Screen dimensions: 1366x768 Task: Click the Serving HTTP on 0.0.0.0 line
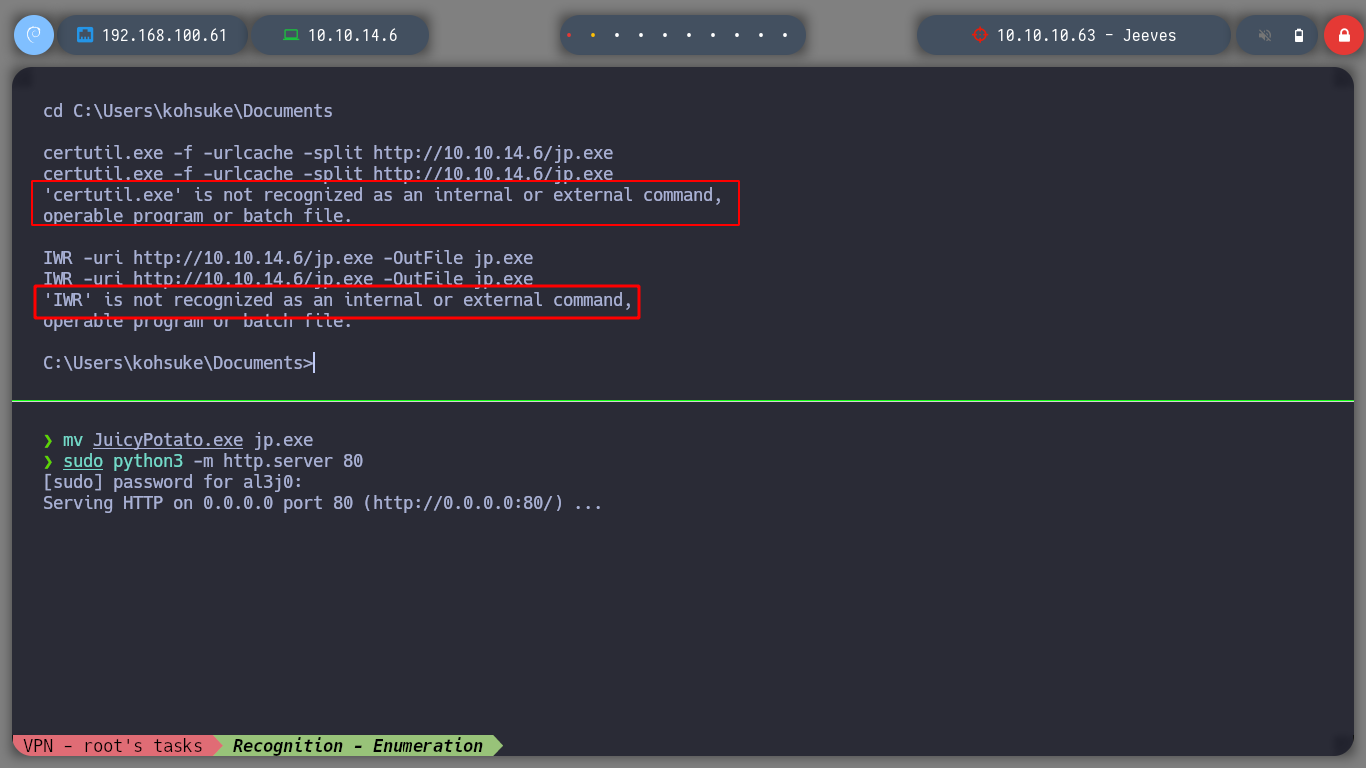coord(323,503)
